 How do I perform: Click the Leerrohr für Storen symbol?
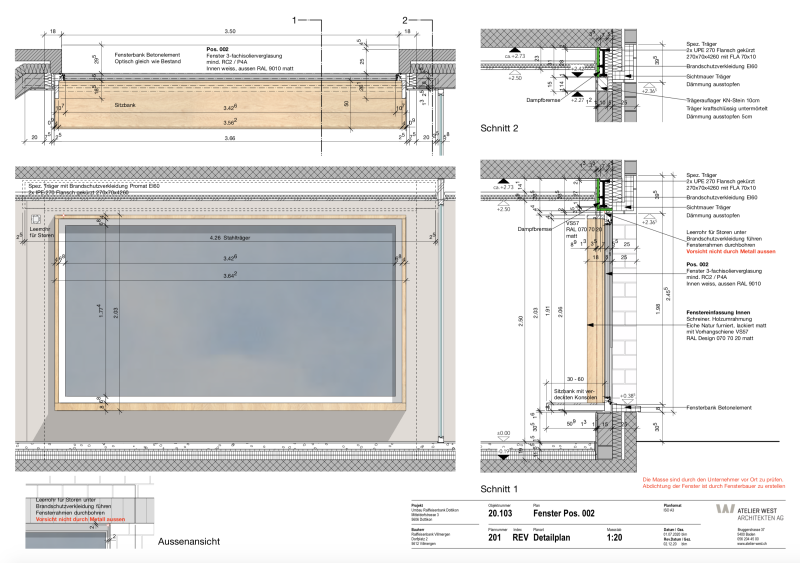[35, 218]
